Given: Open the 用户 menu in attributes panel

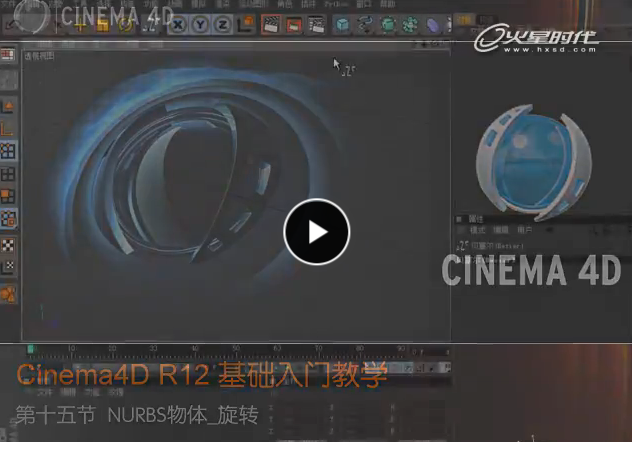Looking at the screenshot, I should click(x=524, y=230).
